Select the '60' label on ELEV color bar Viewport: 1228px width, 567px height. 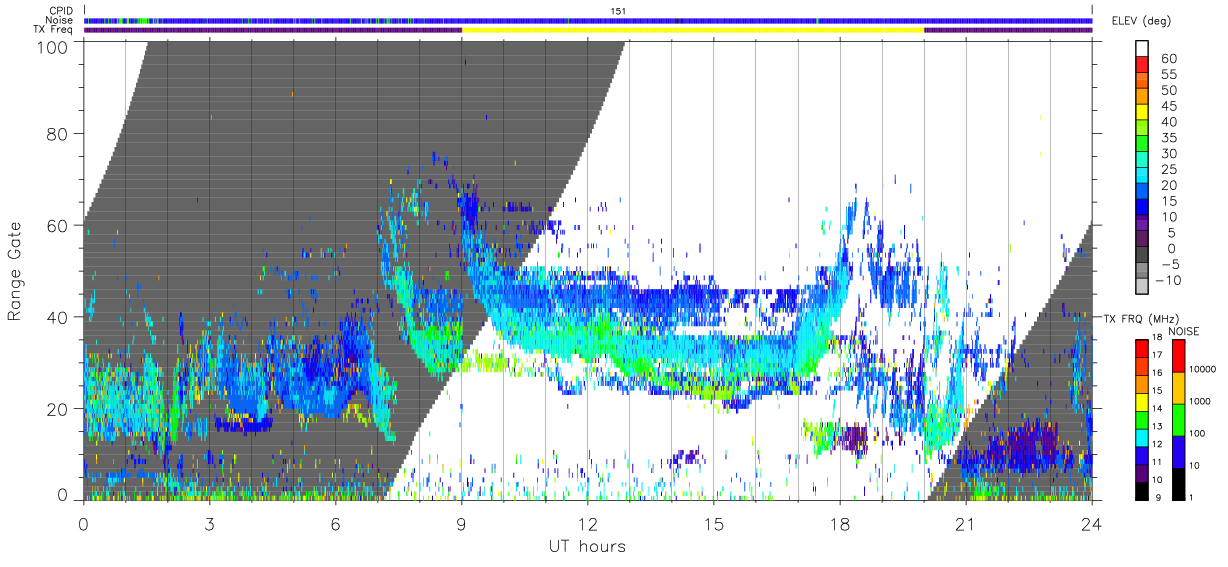click(x=1168, y=59)
